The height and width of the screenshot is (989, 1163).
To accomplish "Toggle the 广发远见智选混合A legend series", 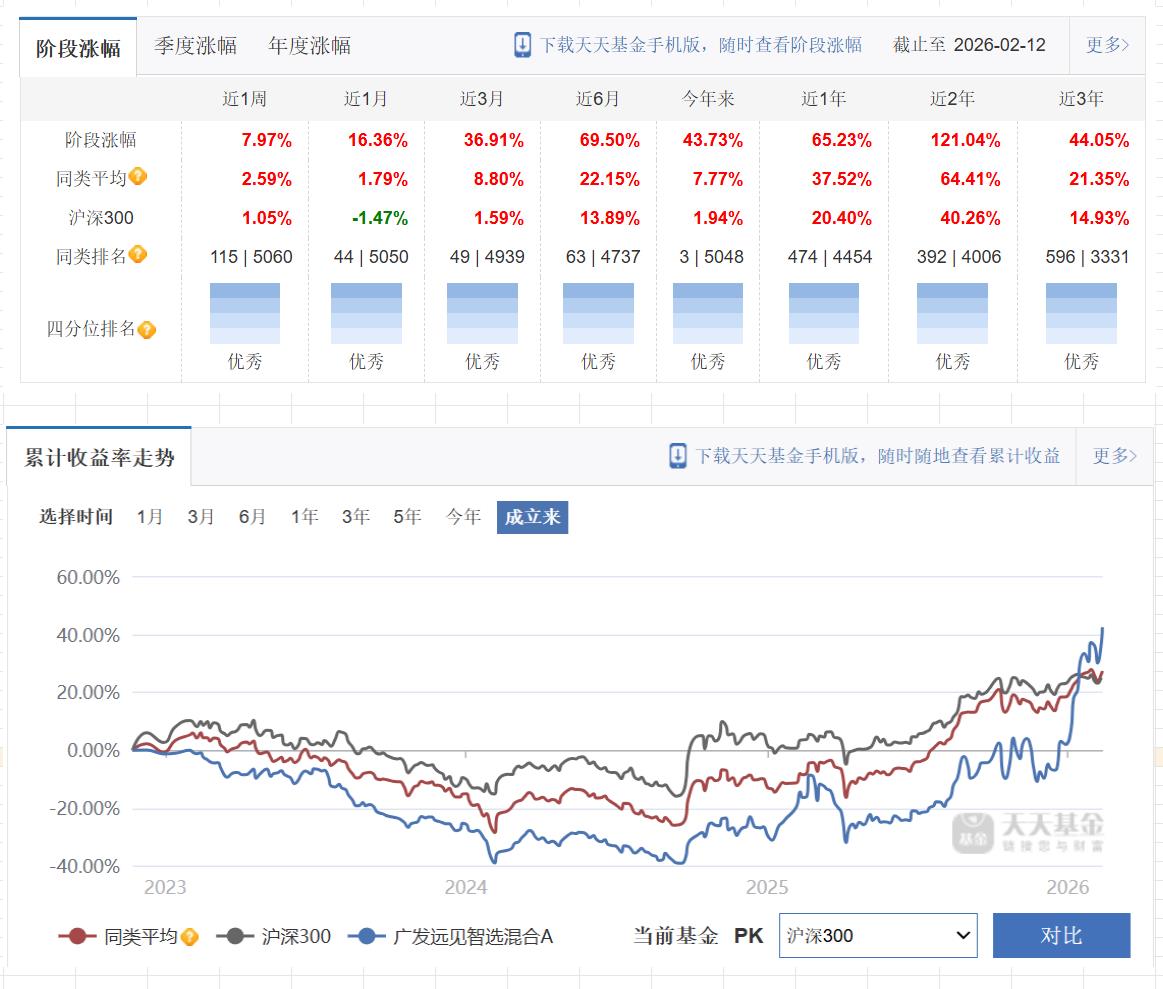I will (455, 936).
